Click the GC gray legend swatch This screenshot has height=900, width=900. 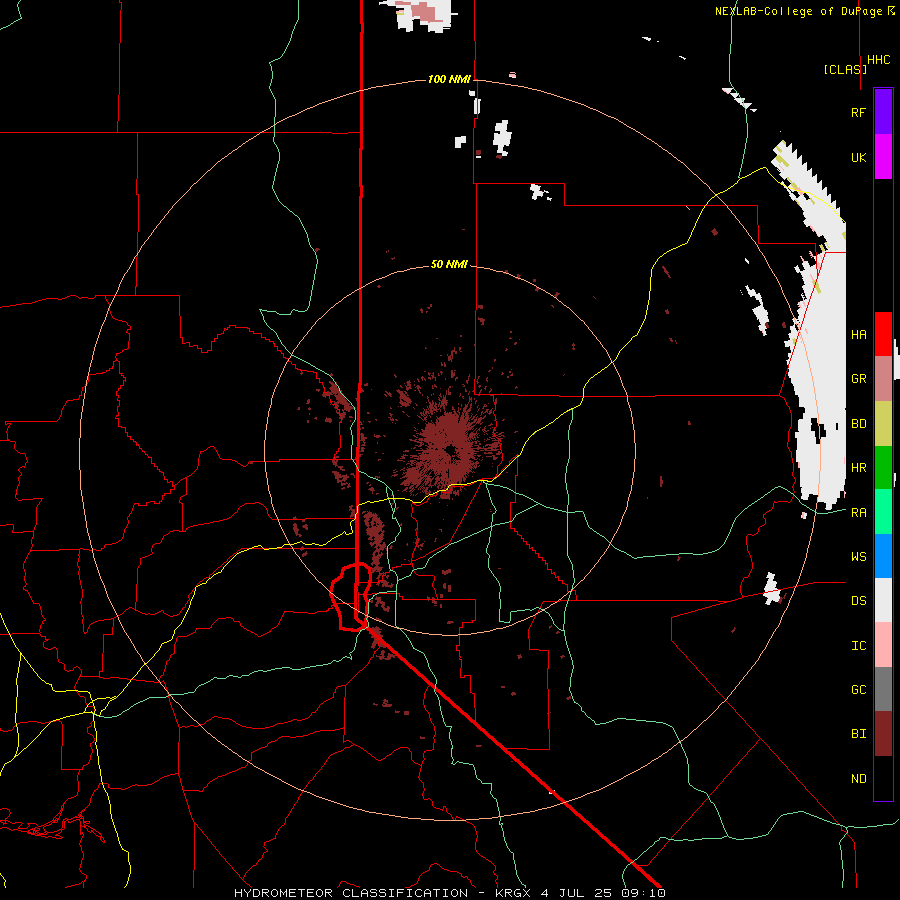883,689
